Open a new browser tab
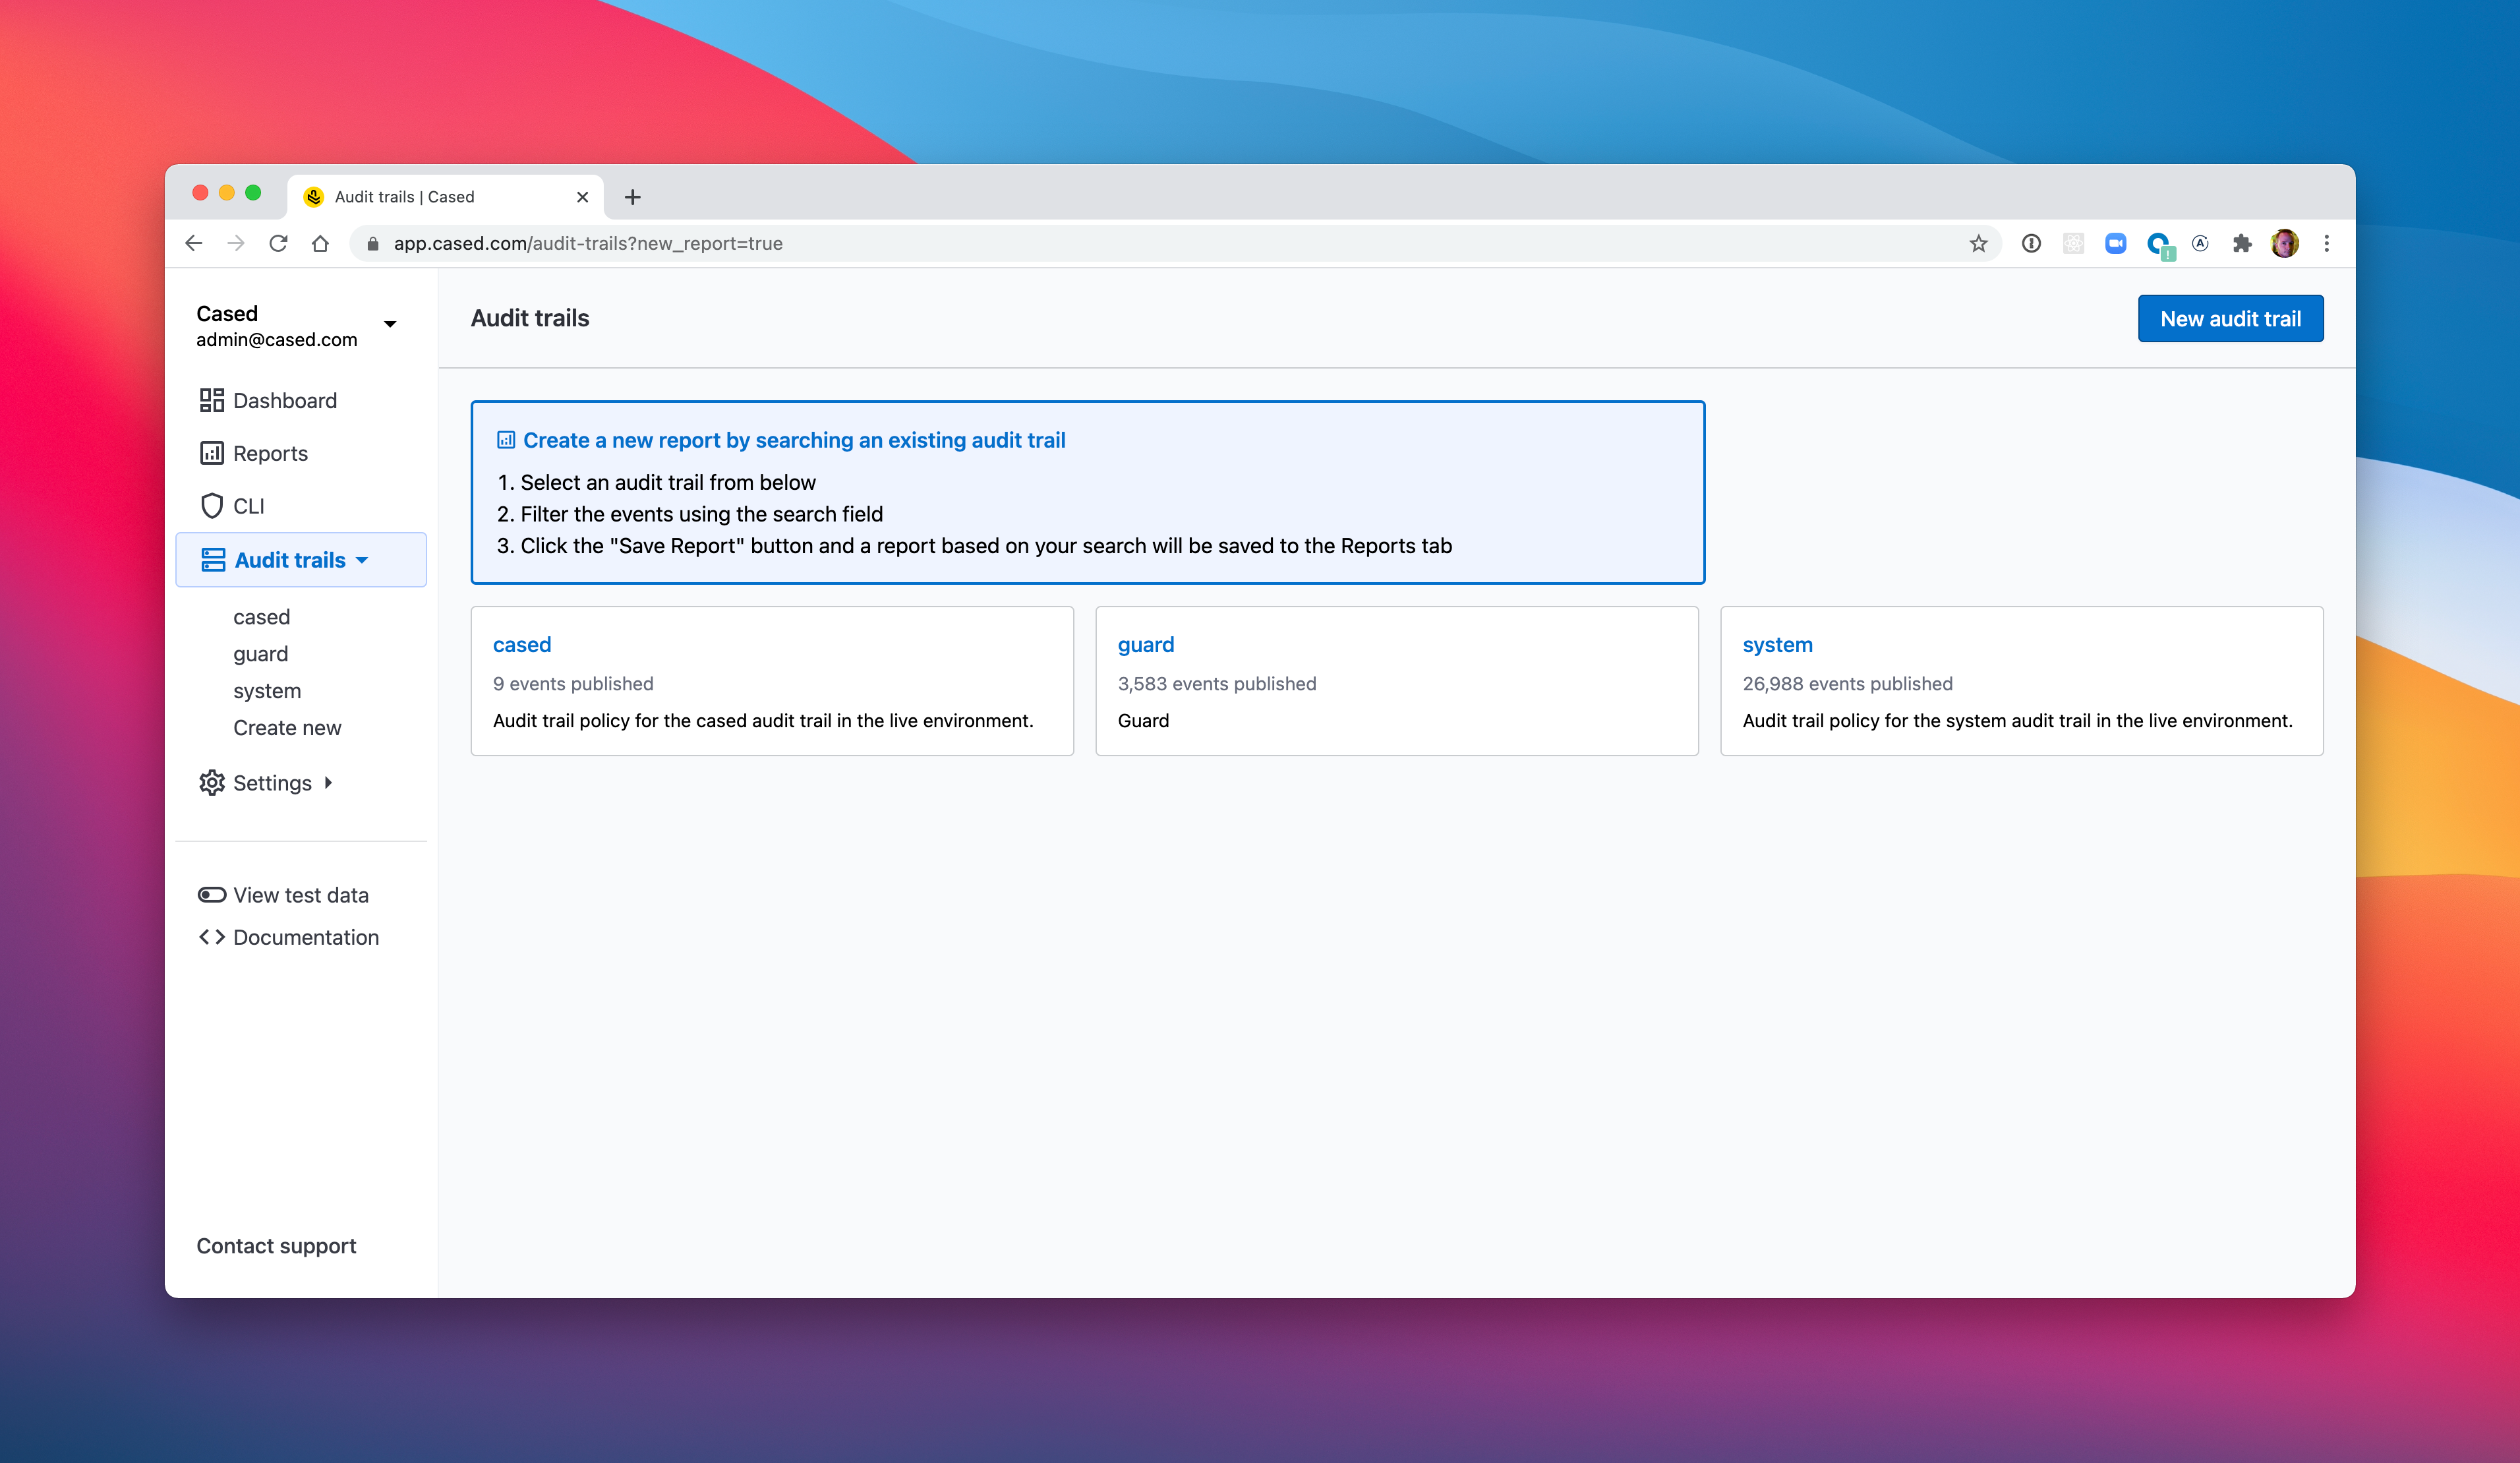 coord(632,197)
